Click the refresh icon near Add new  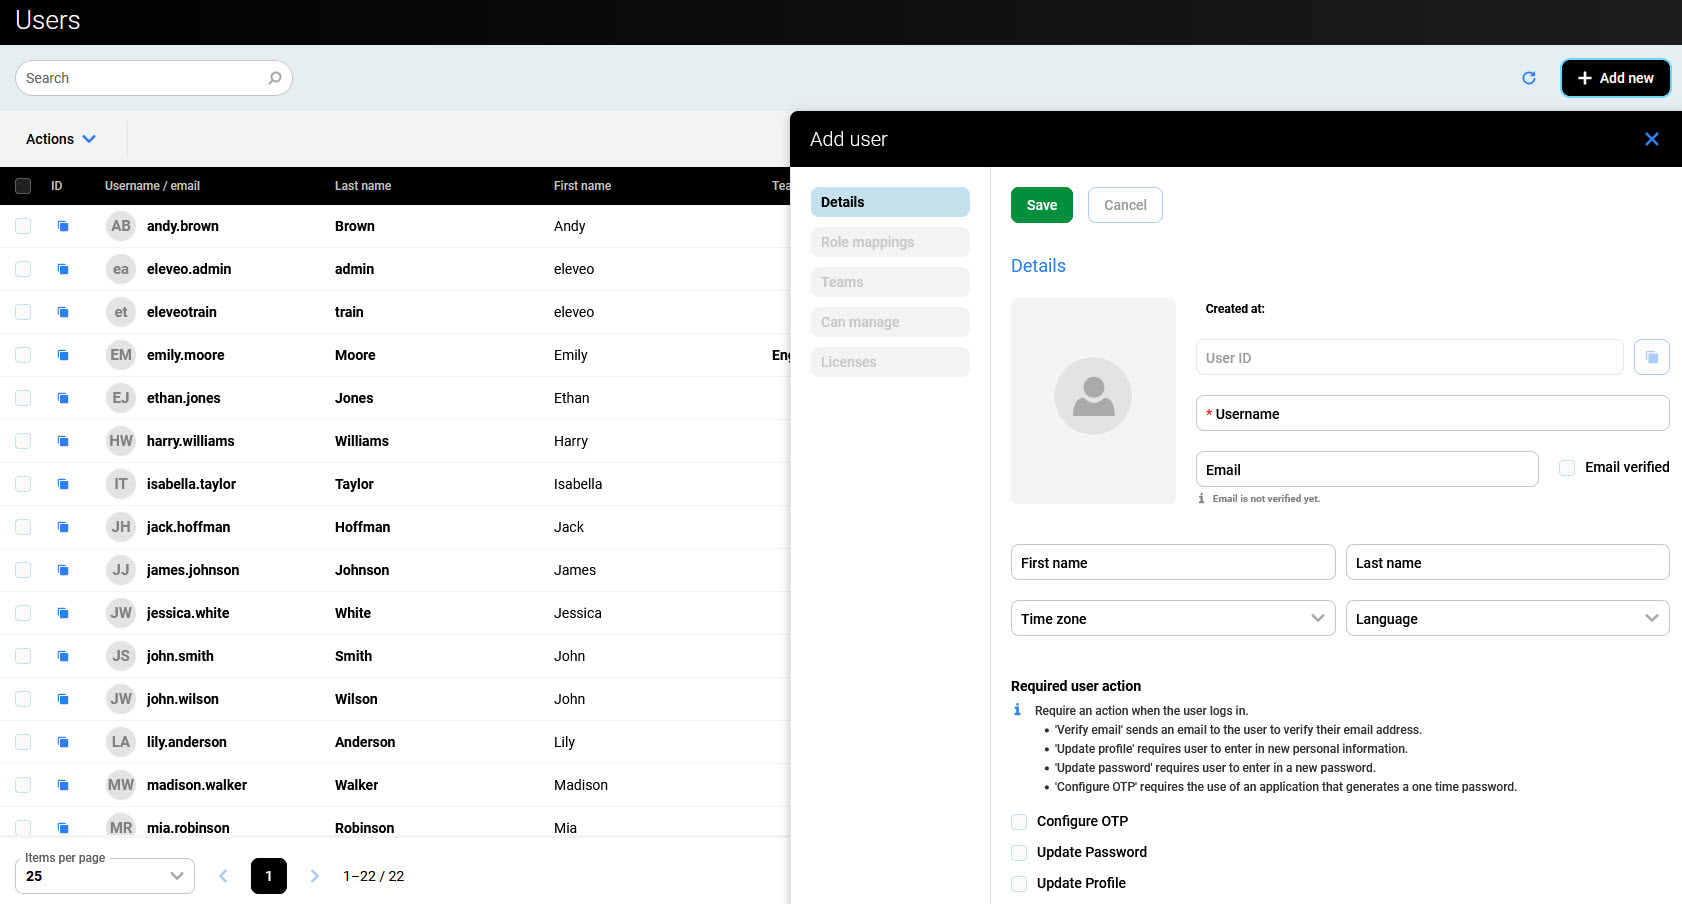[1528, 78]
